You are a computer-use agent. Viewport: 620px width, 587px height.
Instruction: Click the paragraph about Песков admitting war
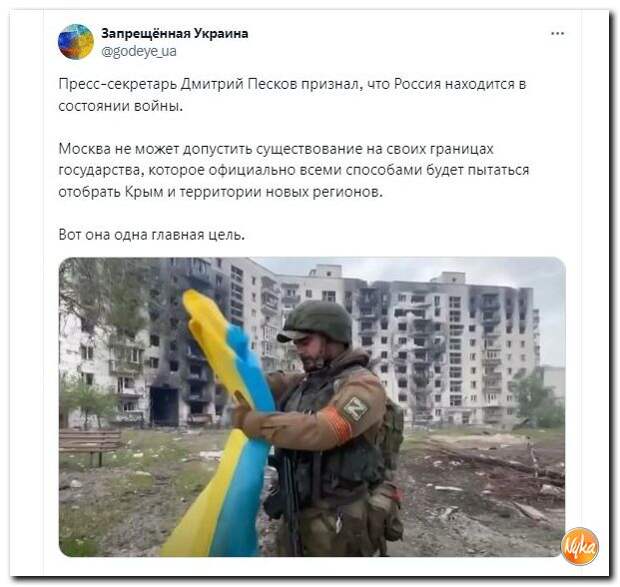pyautogui.click(x=292, y=95)
